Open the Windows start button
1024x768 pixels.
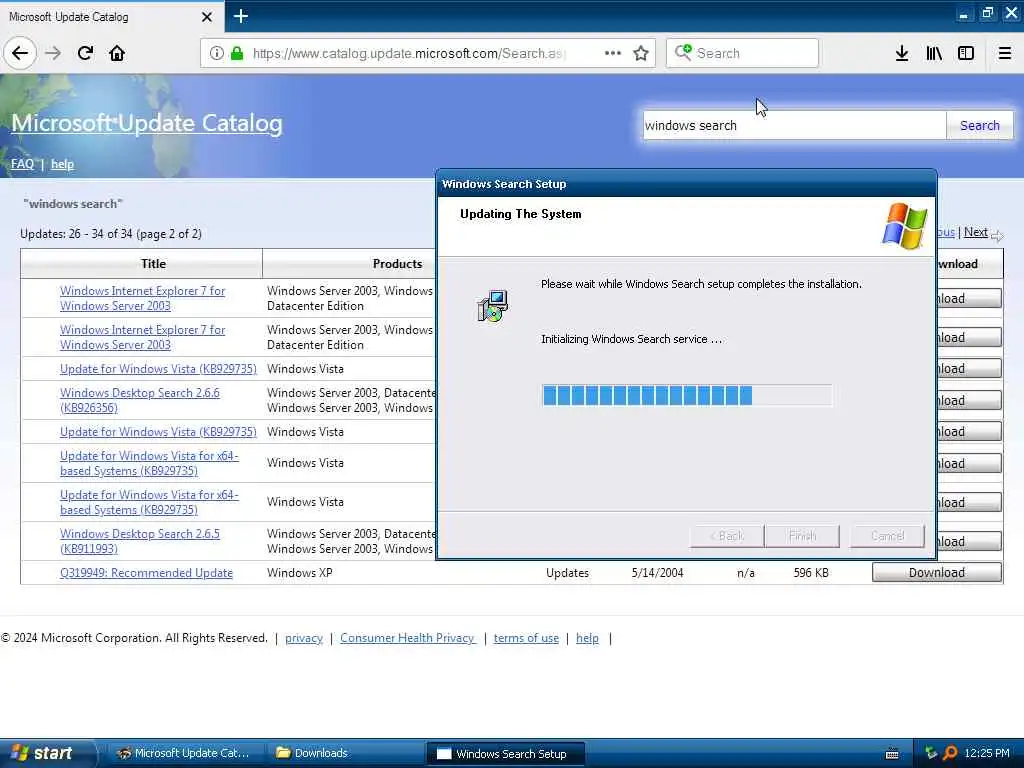[46, 753]
